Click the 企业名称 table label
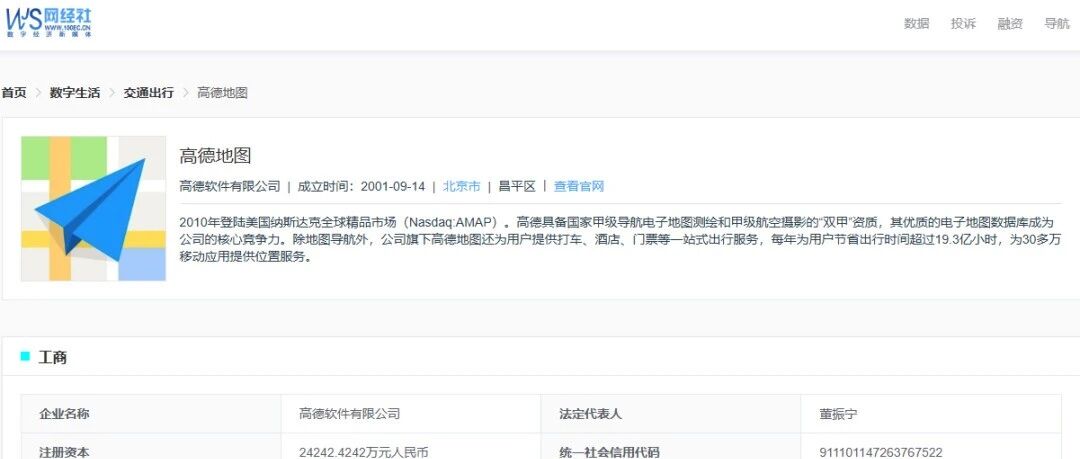This screenshot has width=1080, height=459. tap(64, 414)
